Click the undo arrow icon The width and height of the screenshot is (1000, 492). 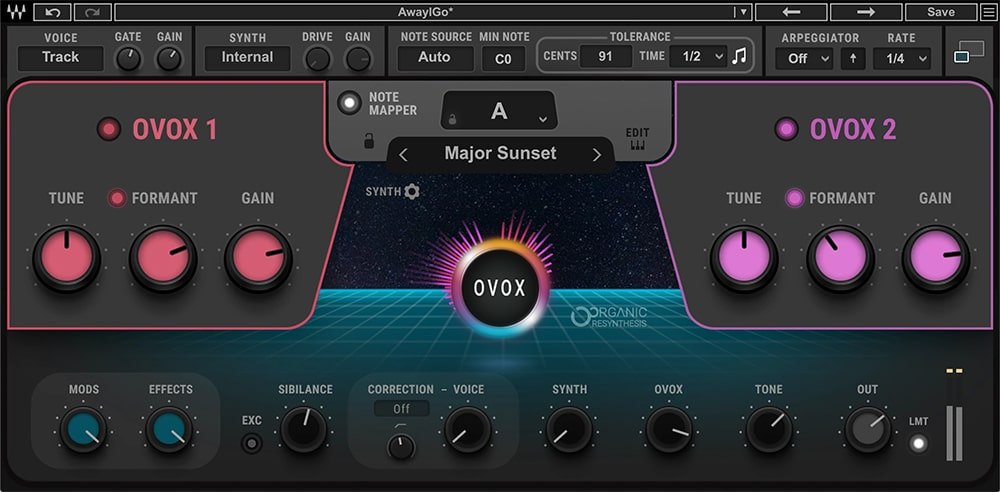coord(52,12)
